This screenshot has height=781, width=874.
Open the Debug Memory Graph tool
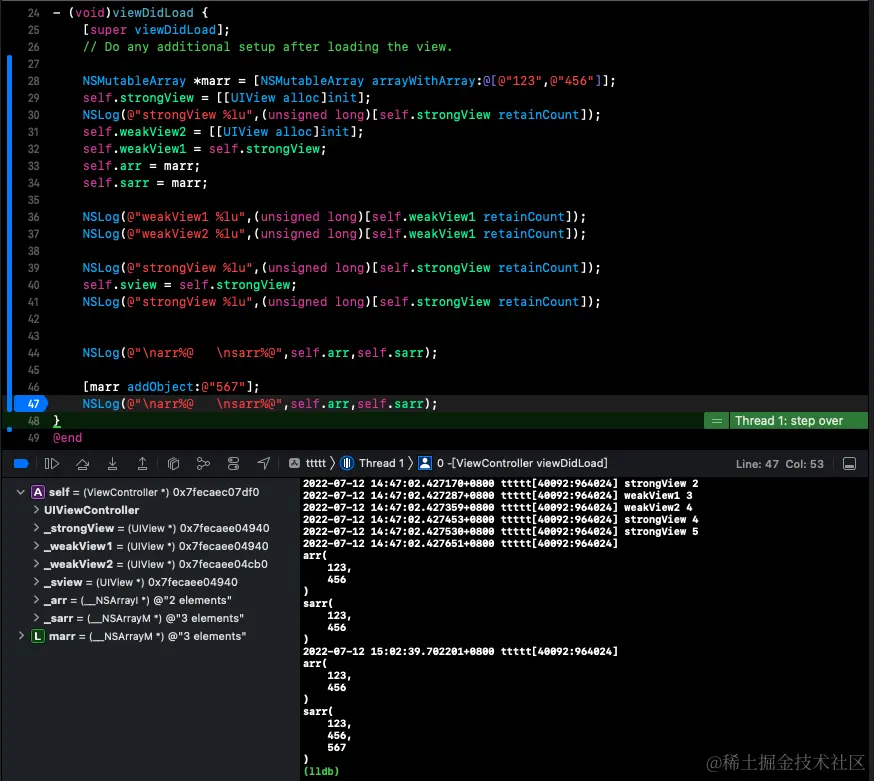coord(203,463)
